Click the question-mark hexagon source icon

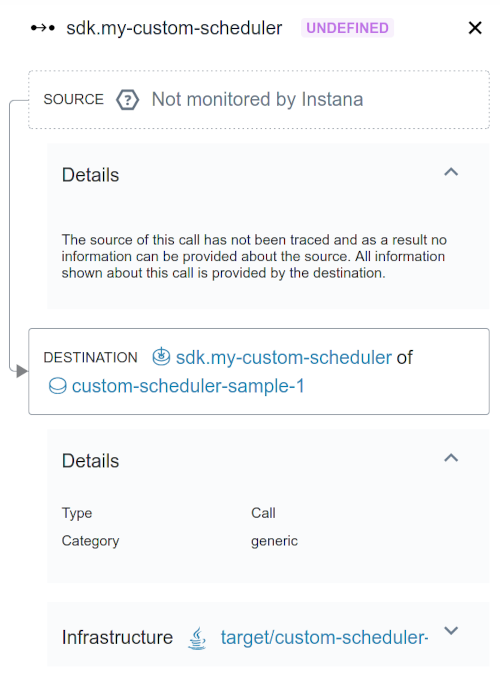pos(127,100)
